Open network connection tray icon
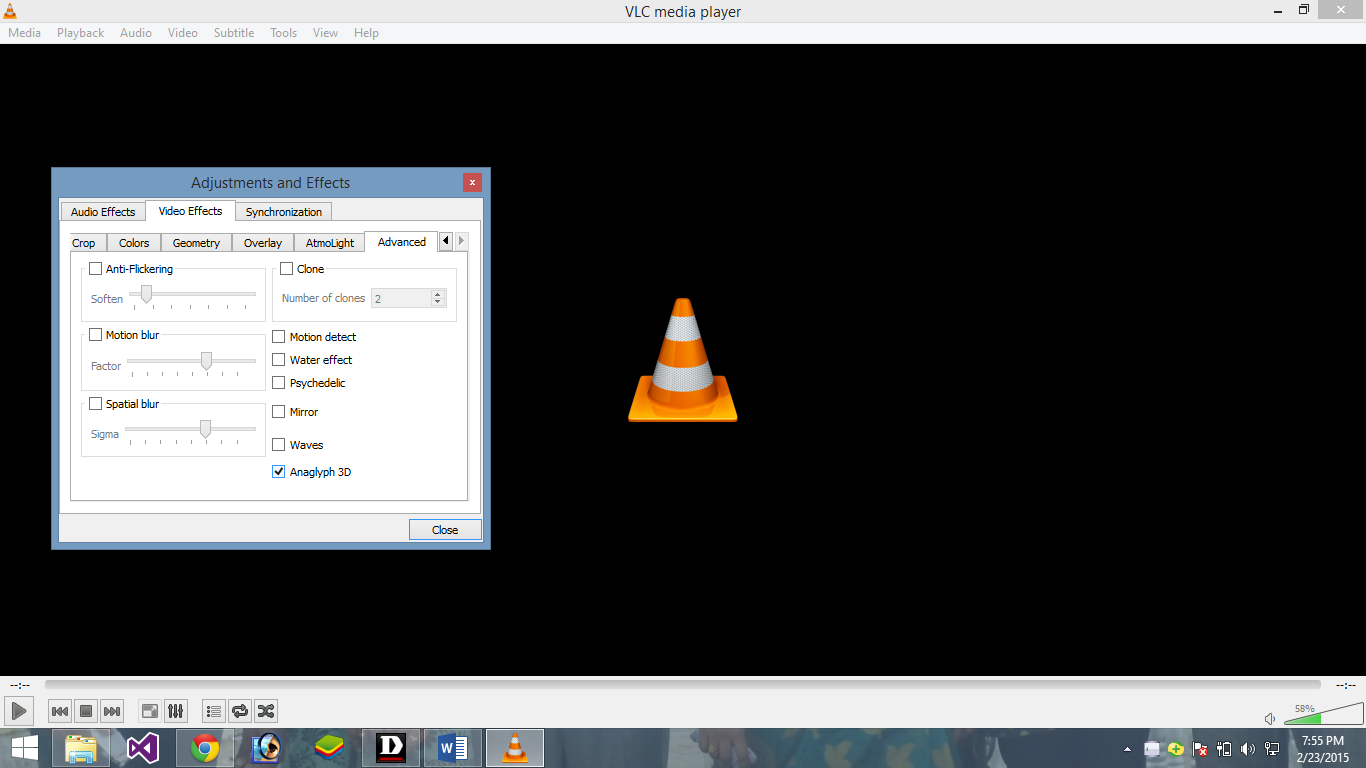Screen dimensions: 1366x768 (x=1272, y=748)
